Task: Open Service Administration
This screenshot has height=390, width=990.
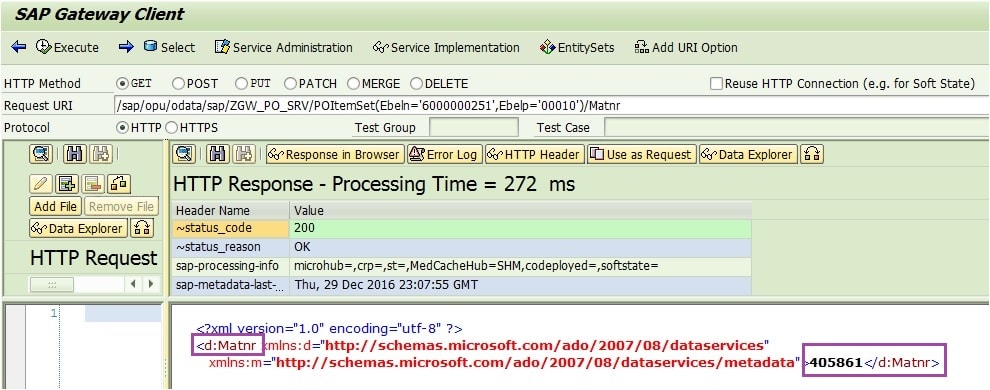Action: pos(283,47)
